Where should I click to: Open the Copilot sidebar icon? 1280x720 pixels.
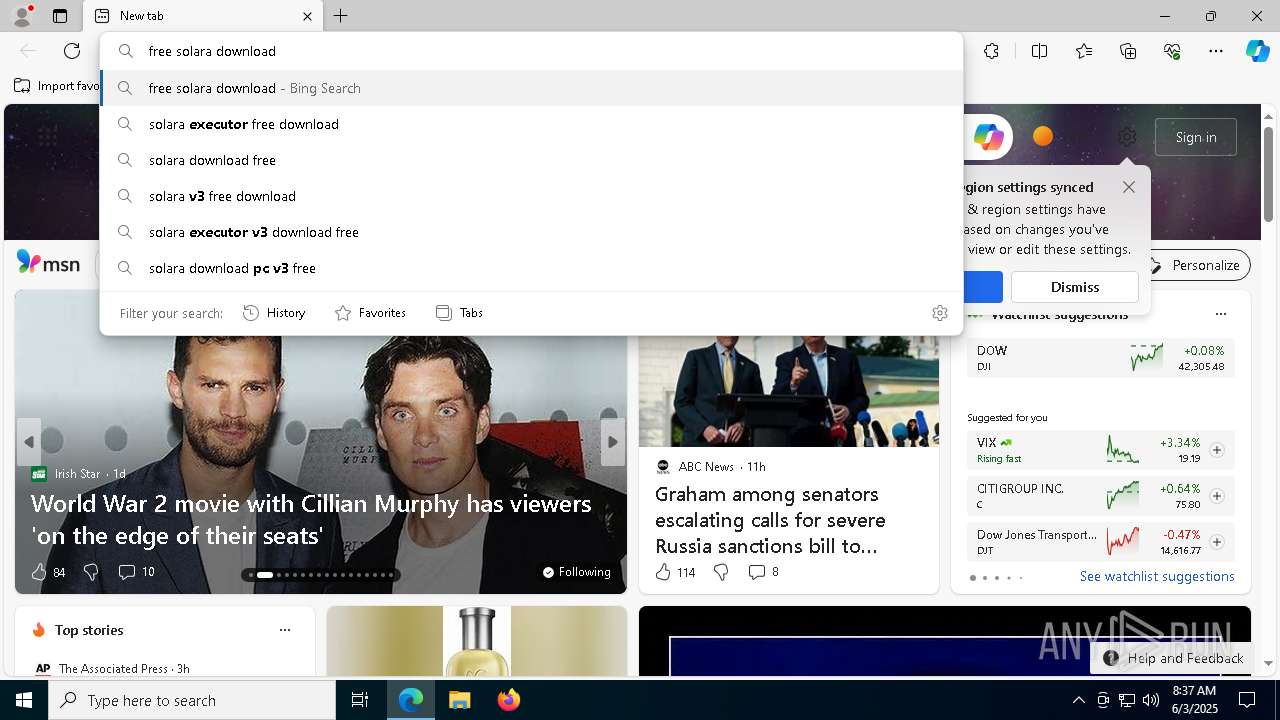[x=1257, y=51]
